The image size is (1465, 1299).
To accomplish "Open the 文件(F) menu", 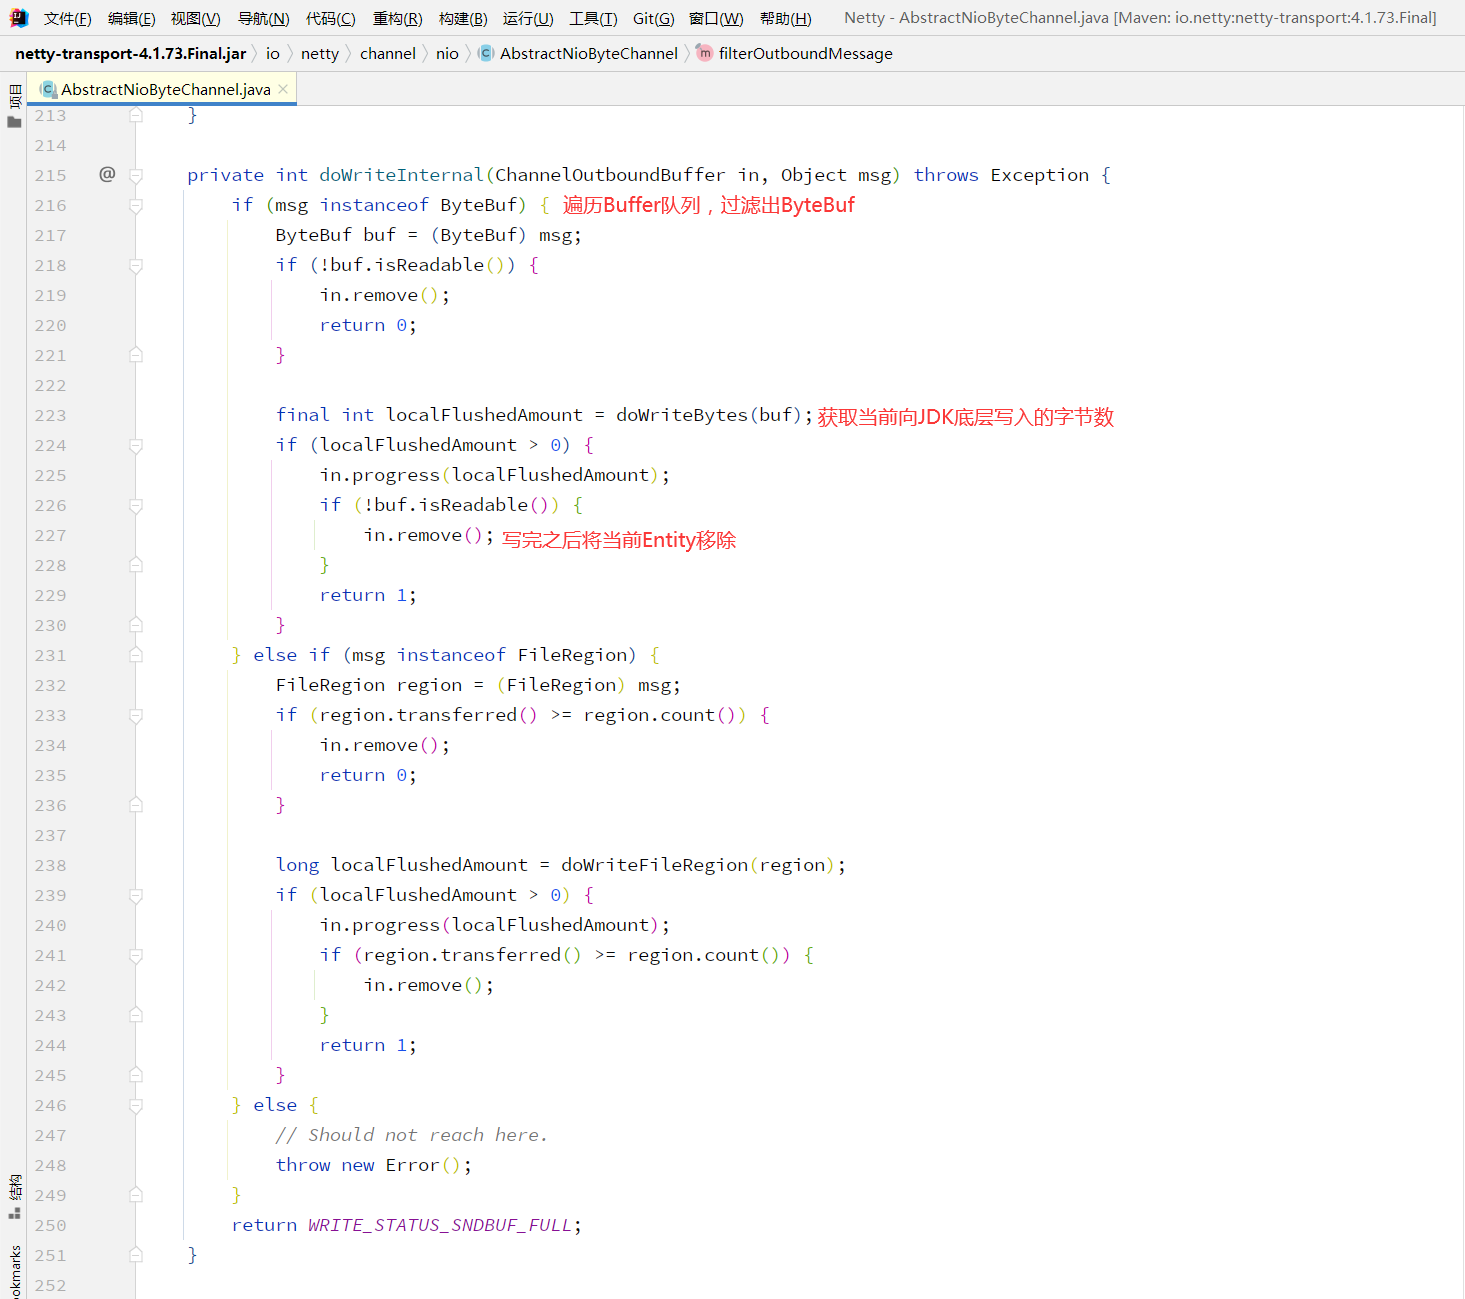I will [x=67, y=18].
